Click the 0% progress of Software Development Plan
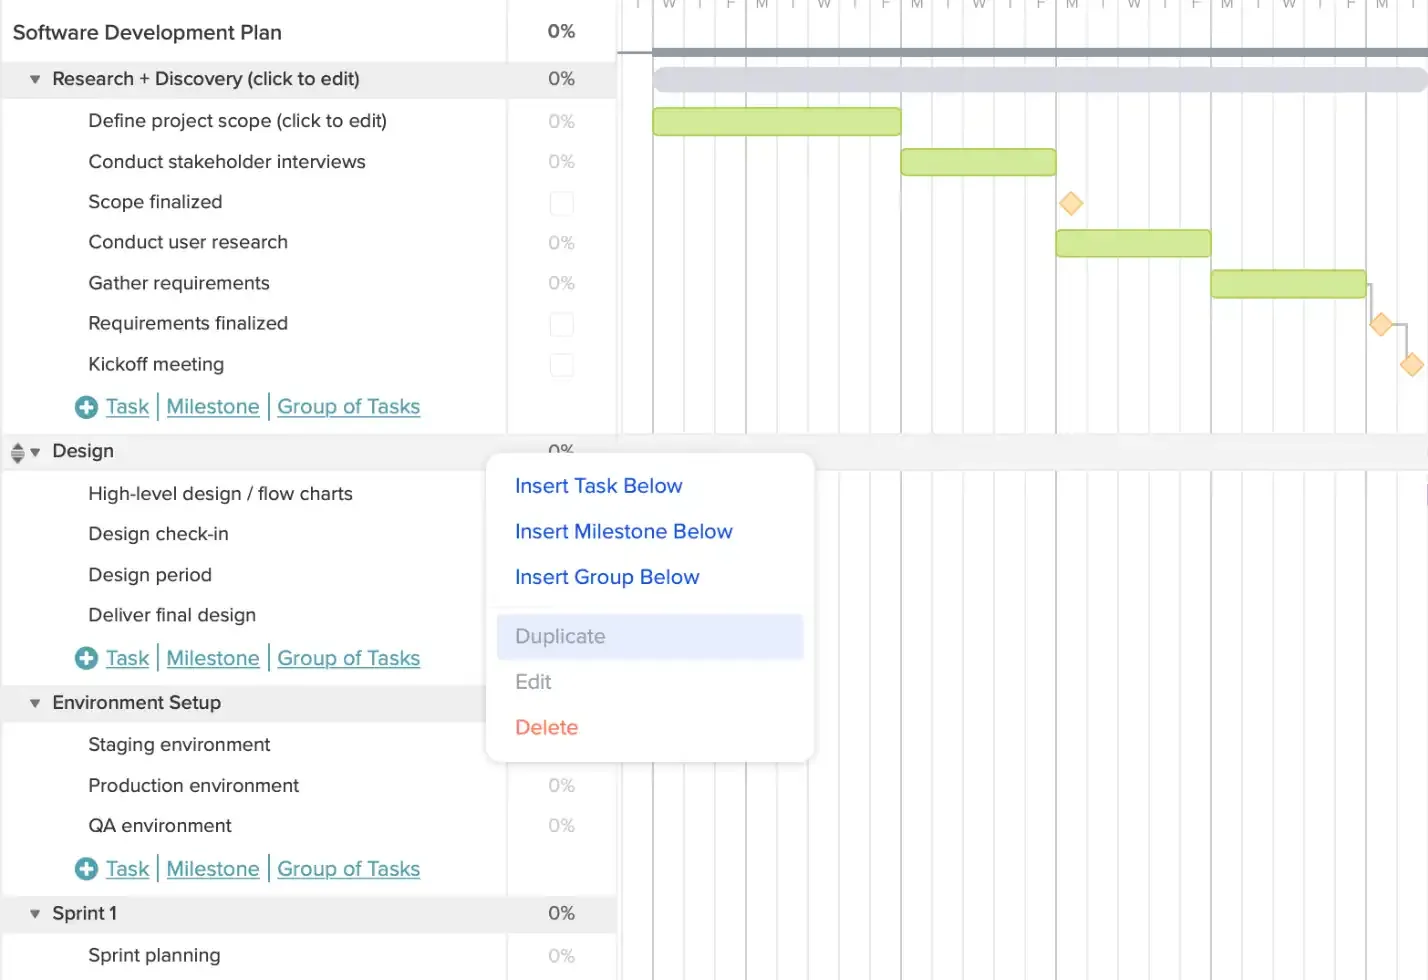This screenshot has height=980, width=1428. pos(561,32)
